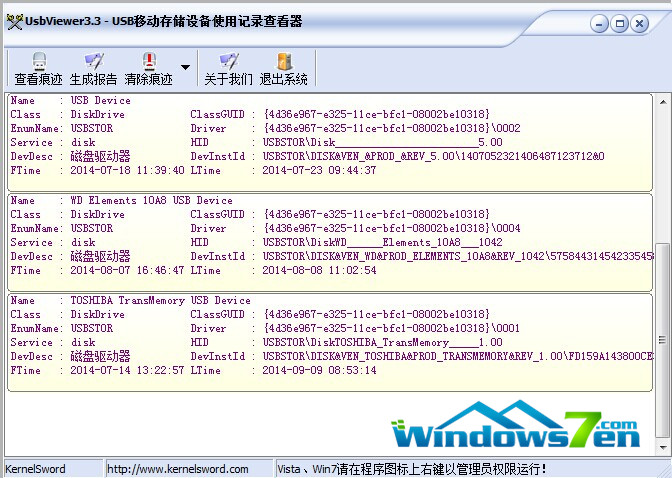The width and height of the screenshot is (672, 478).
Task: Click the scrollbar down arrow
Action: click(x=663, y=447)
